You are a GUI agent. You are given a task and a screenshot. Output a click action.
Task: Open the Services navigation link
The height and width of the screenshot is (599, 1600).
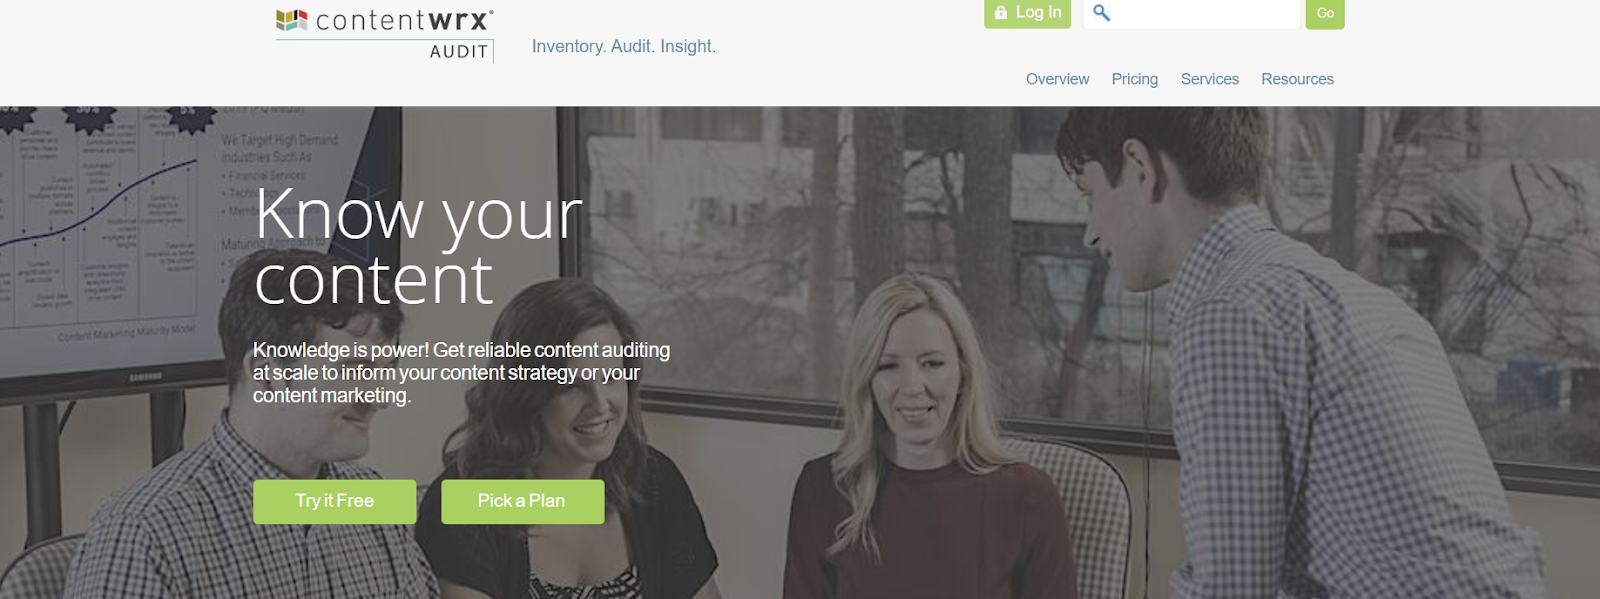(x=1210, y=79)
